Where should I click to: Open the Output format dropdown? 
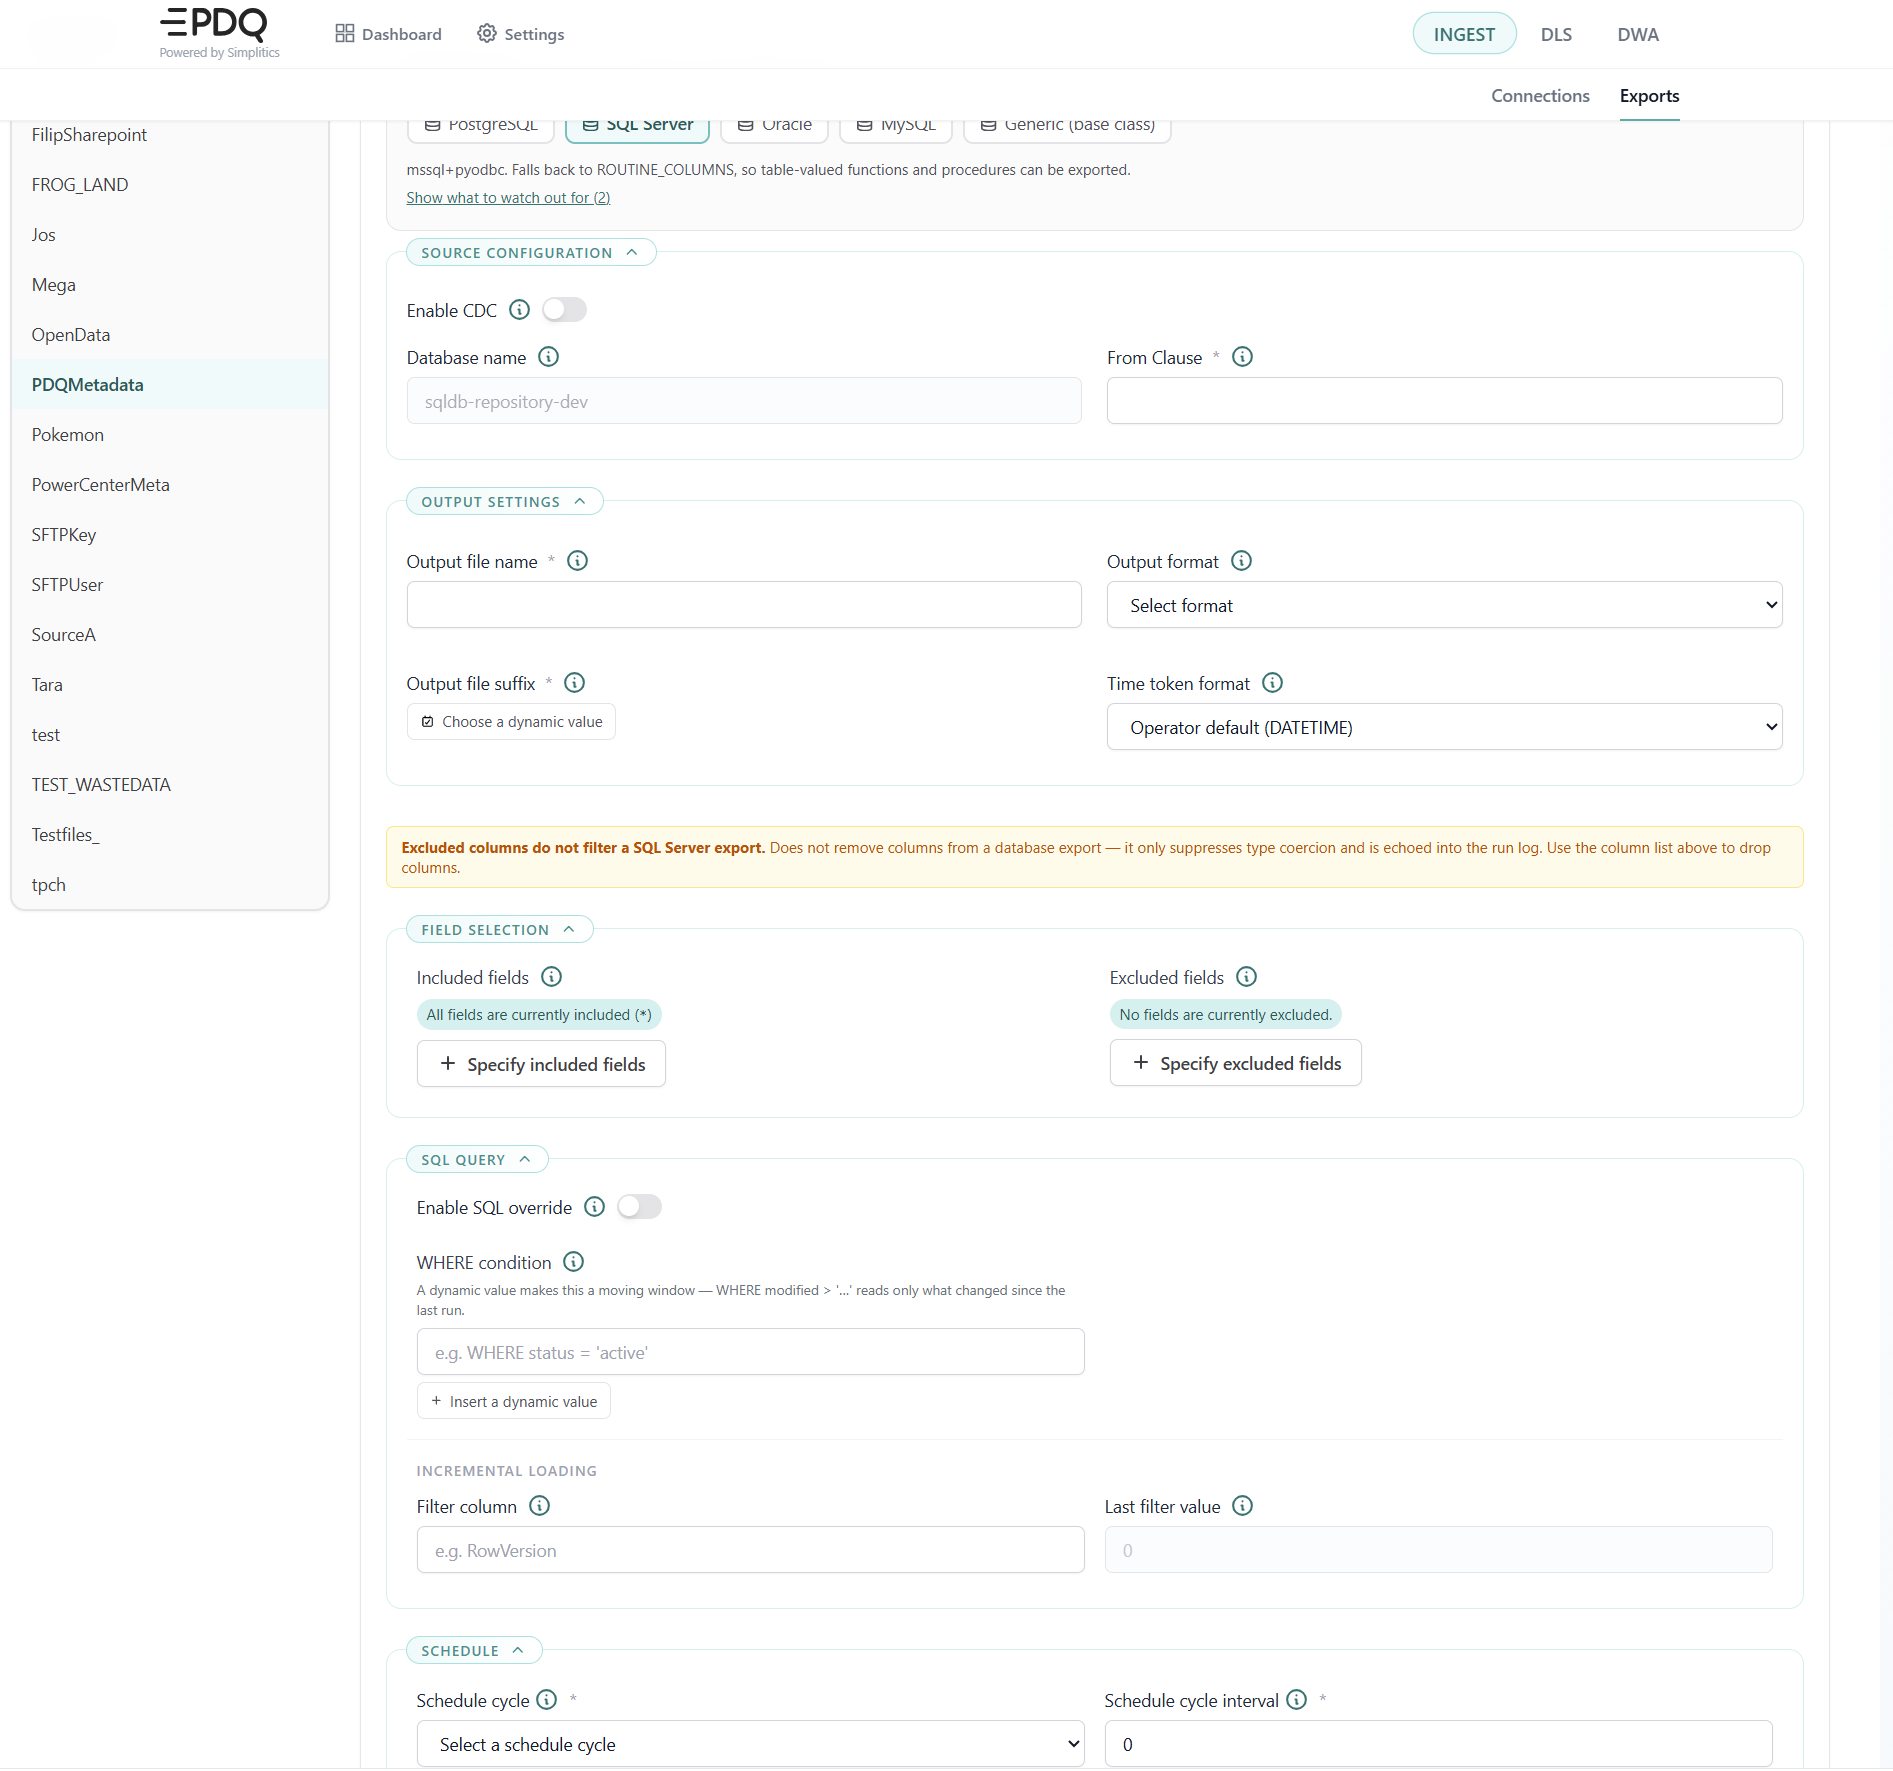click(x=1444, y=605)
